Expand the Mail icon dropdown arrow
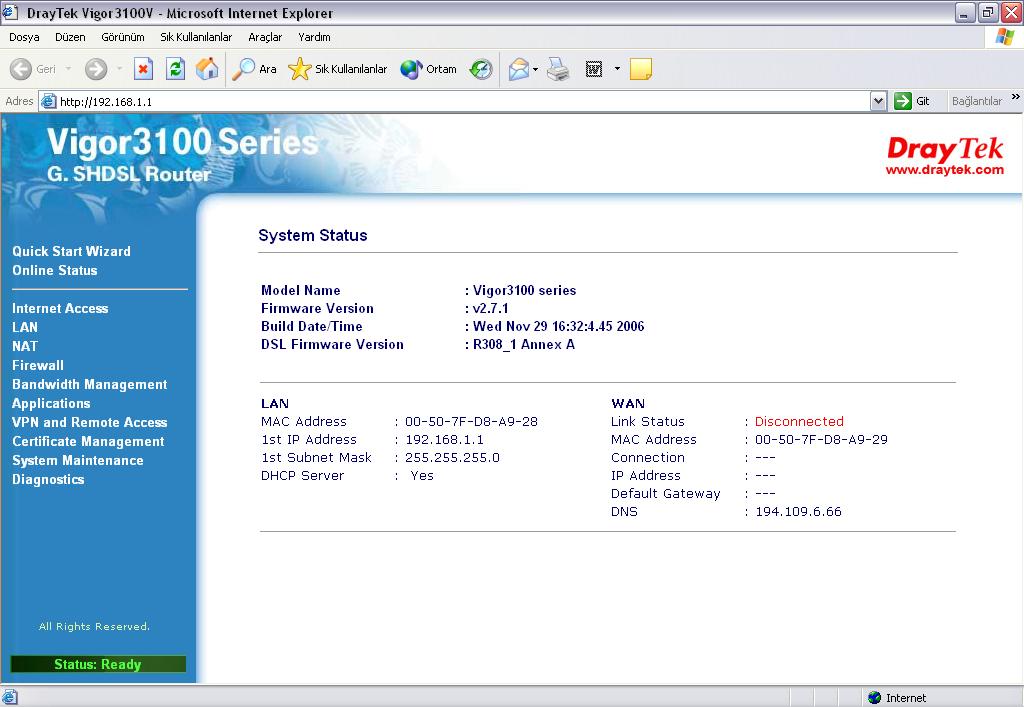The width and height of the screenshot is (1024, 707). click(x=535, y=69)
